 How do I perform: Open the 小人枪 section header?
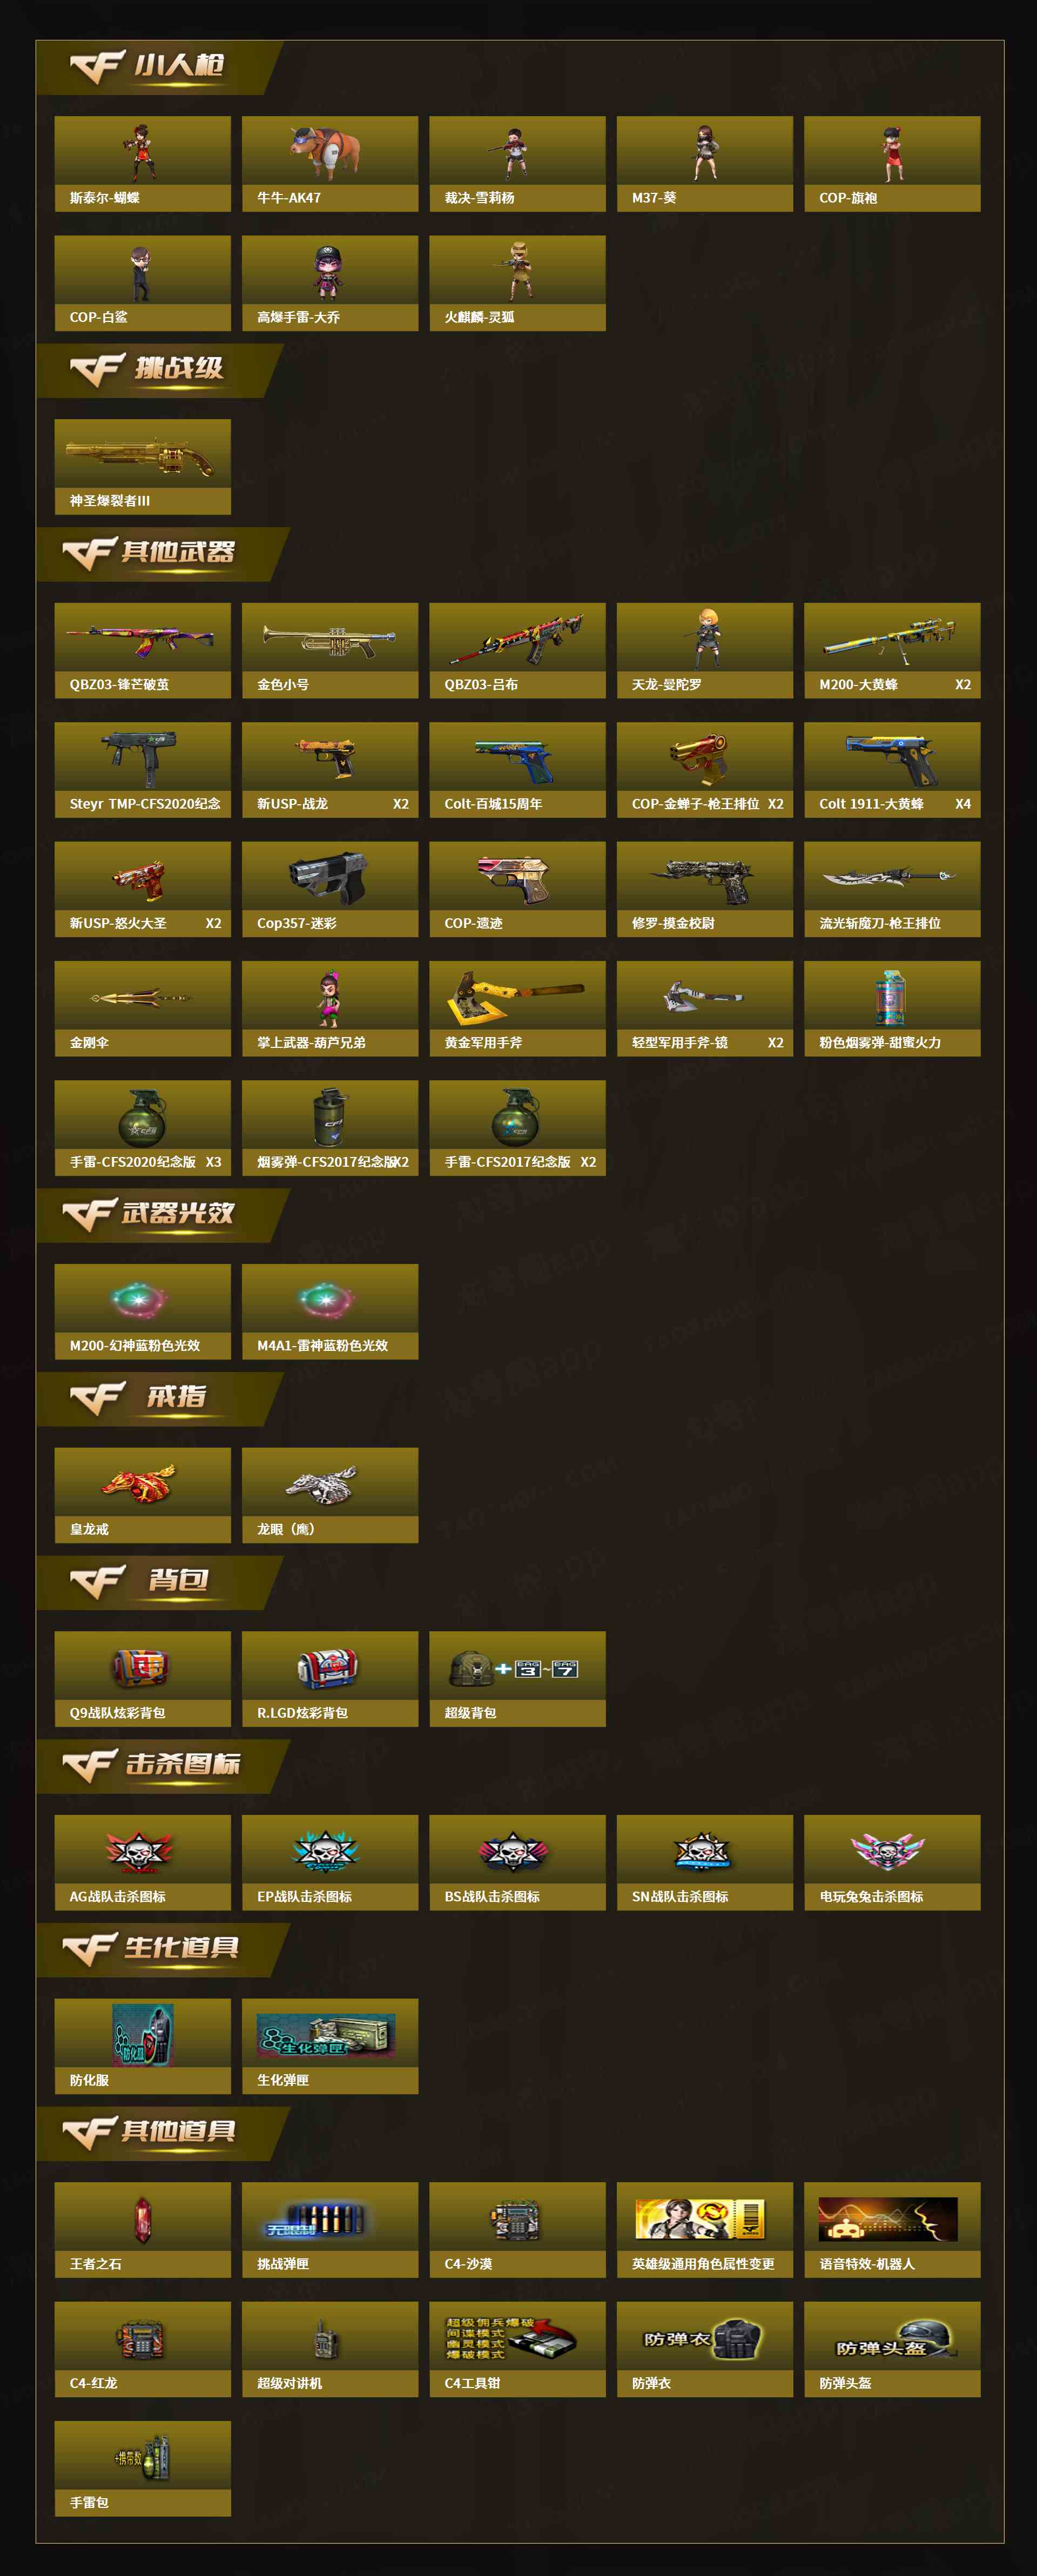[160, 68]
